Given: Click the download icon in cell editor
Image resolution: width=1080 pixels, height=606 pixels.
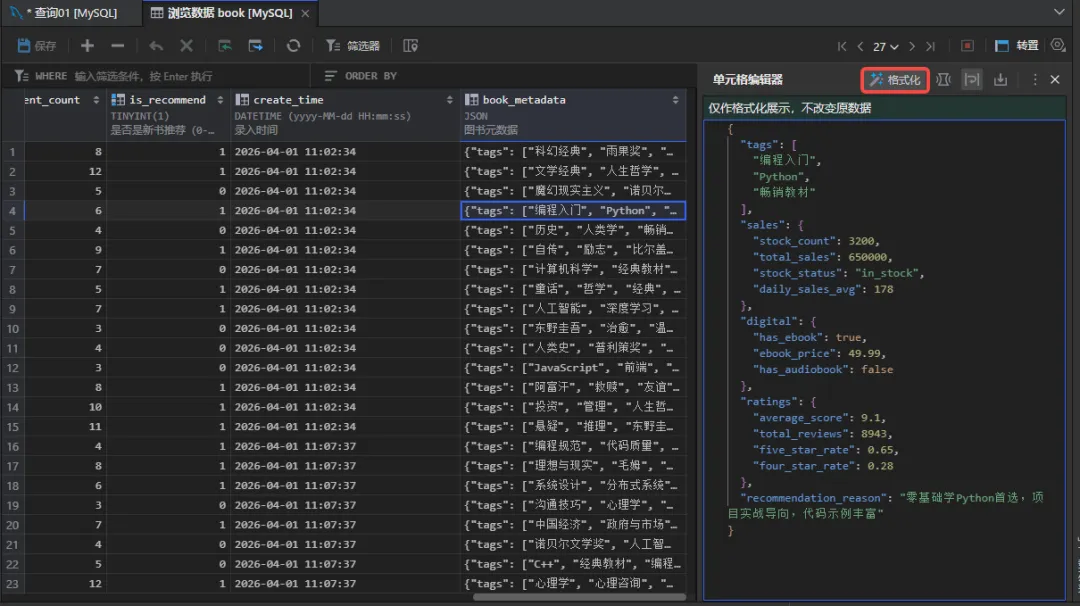Looking at the screenshot, I should [1000, 80].
